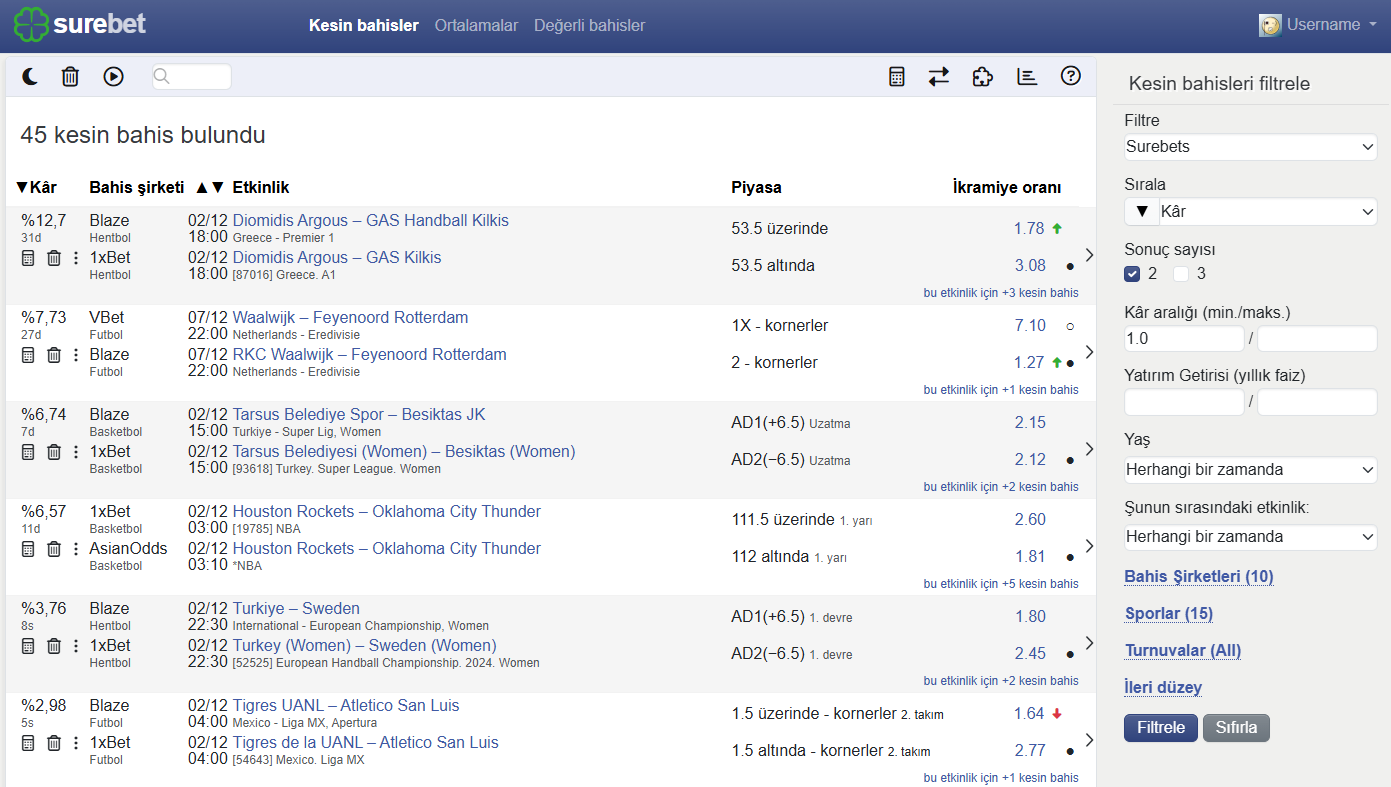Focus the minimum Kâr aralığı field
This screenshot has width=1391, height=787.
[x=1184, y=339]
